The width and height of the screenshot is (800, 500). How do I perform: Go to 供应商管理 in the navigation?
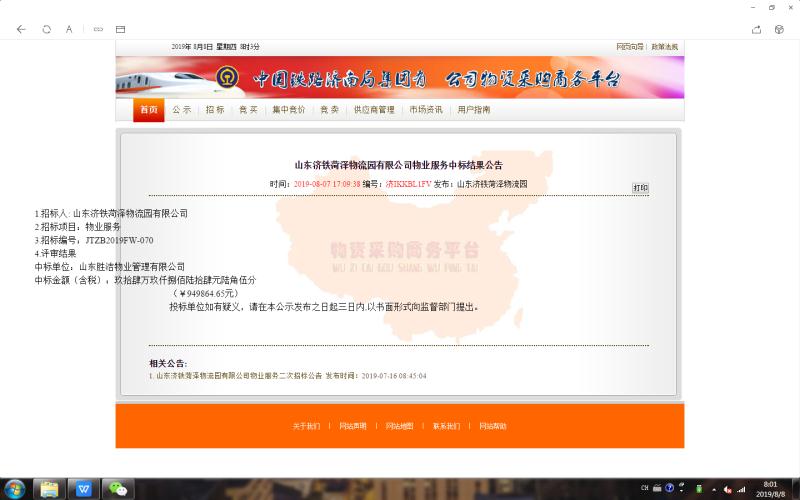tap(374, 110)
